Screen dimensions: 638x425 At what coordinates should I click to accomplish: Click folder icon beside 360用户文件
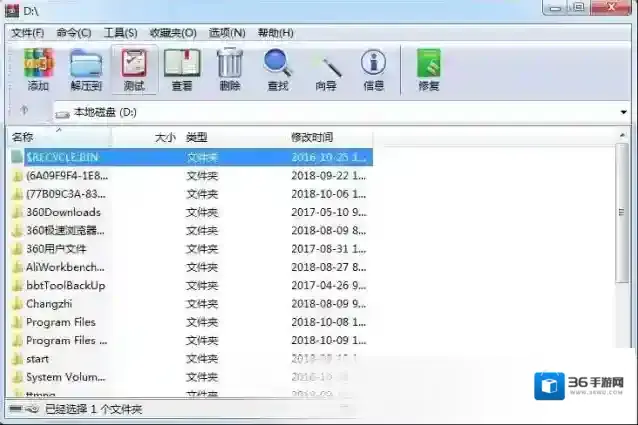click(17, 249)
